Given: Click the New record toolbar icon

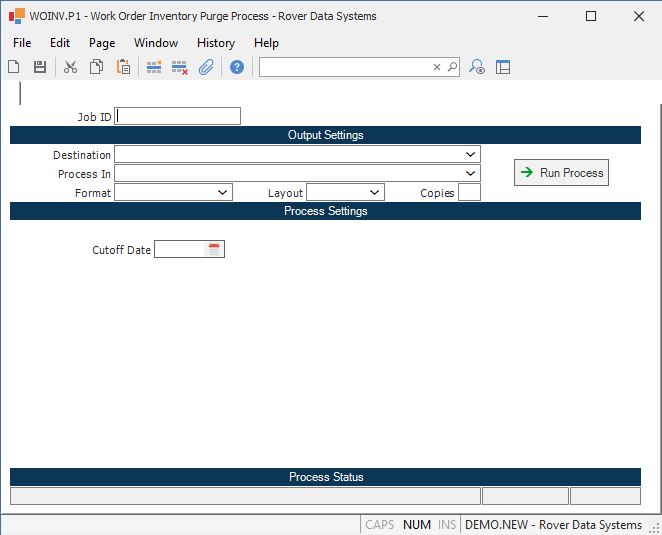Looking at the screenshot, I should [x=14, y=67].
